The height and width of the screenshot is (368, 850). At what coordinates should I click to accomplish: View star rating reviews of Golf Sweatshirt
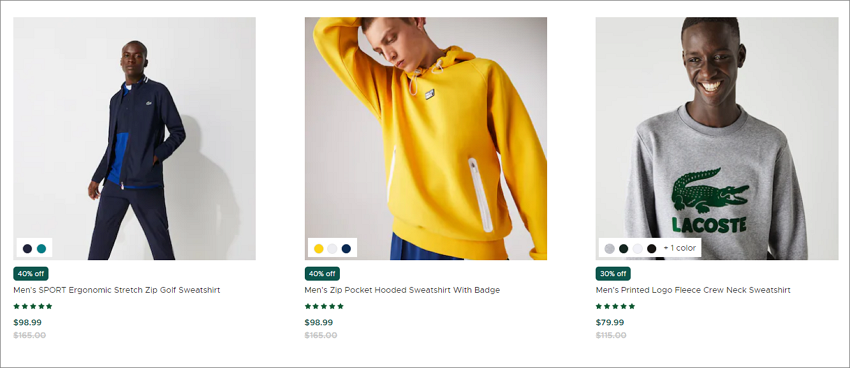click(x=33, y=306)
